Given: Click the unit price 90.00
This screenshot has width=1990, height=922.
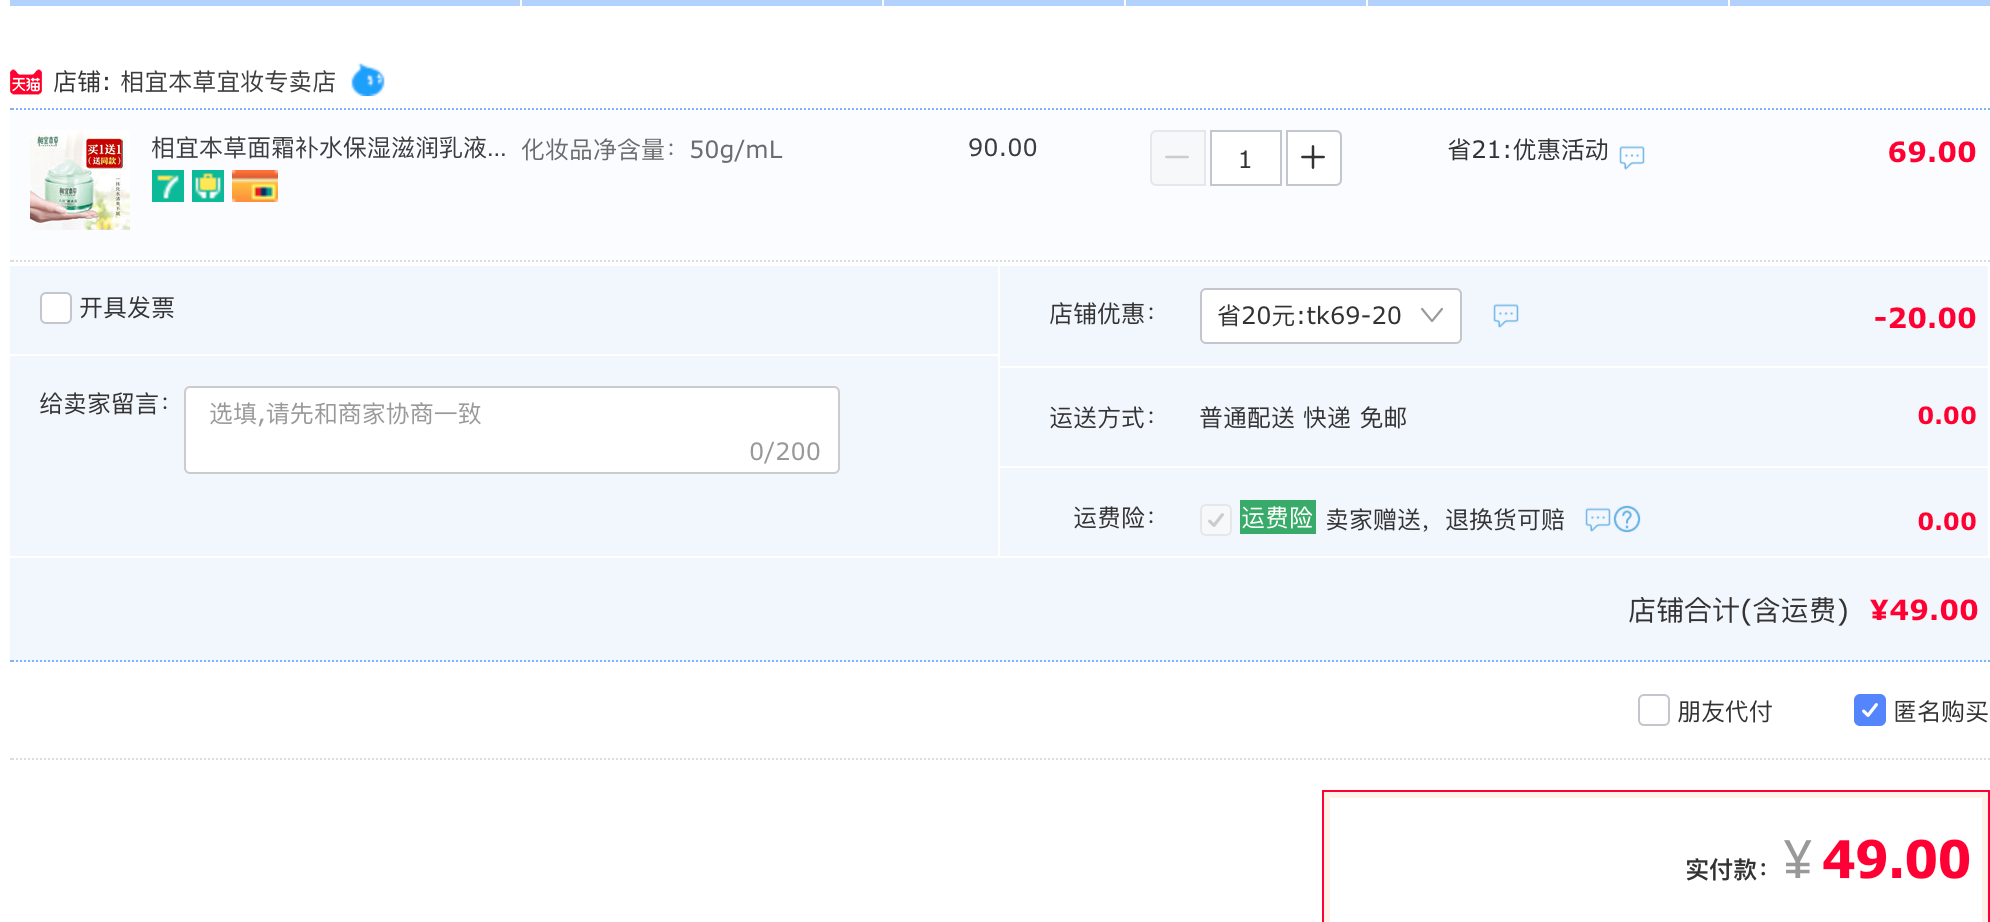Looking at the screenshot, I should 1002,148.
